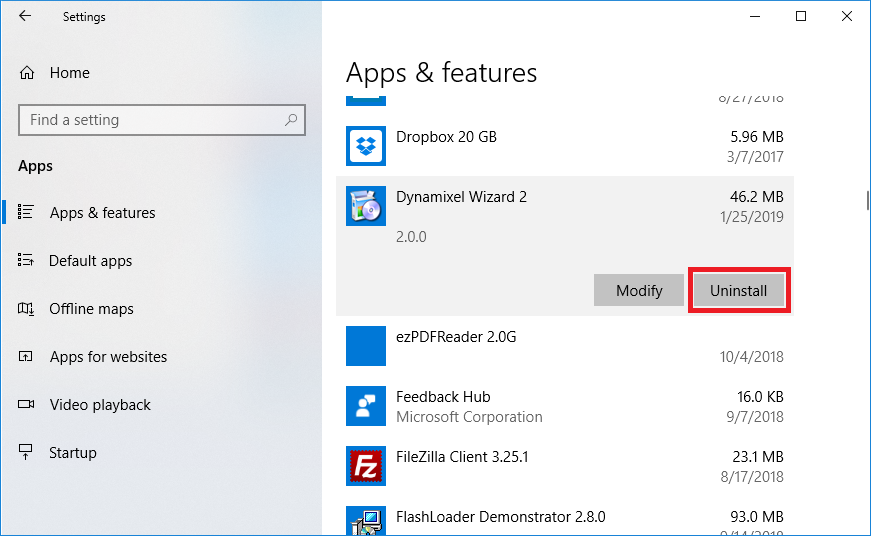Click the Dynamixel Wizard 2 app name
Image resolution: width=871 pixels, height=536 pixels.
(x=461, y=197)
